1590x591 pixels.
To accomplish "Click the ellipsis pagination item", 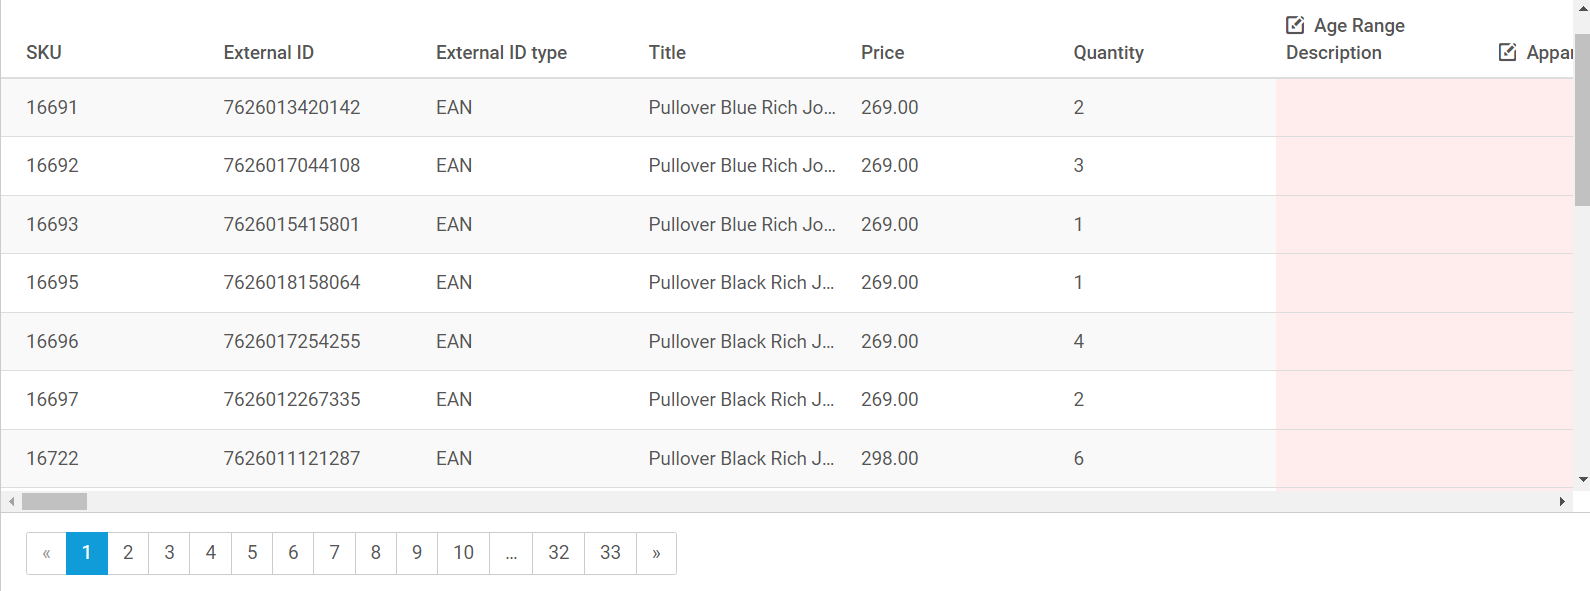I will click(511, 553).
